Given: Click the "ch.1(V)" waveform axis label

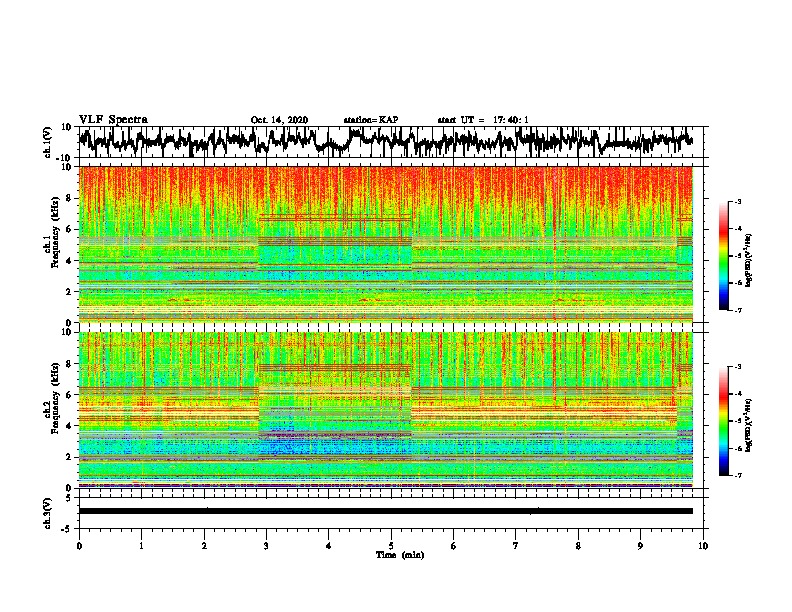Looking at the screenshot, I should click(x=48, y=142).
